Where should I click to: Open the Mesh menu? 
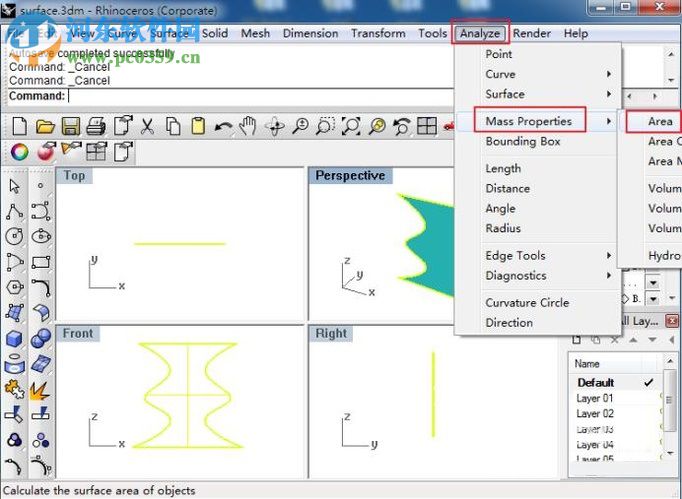(255, 33)
